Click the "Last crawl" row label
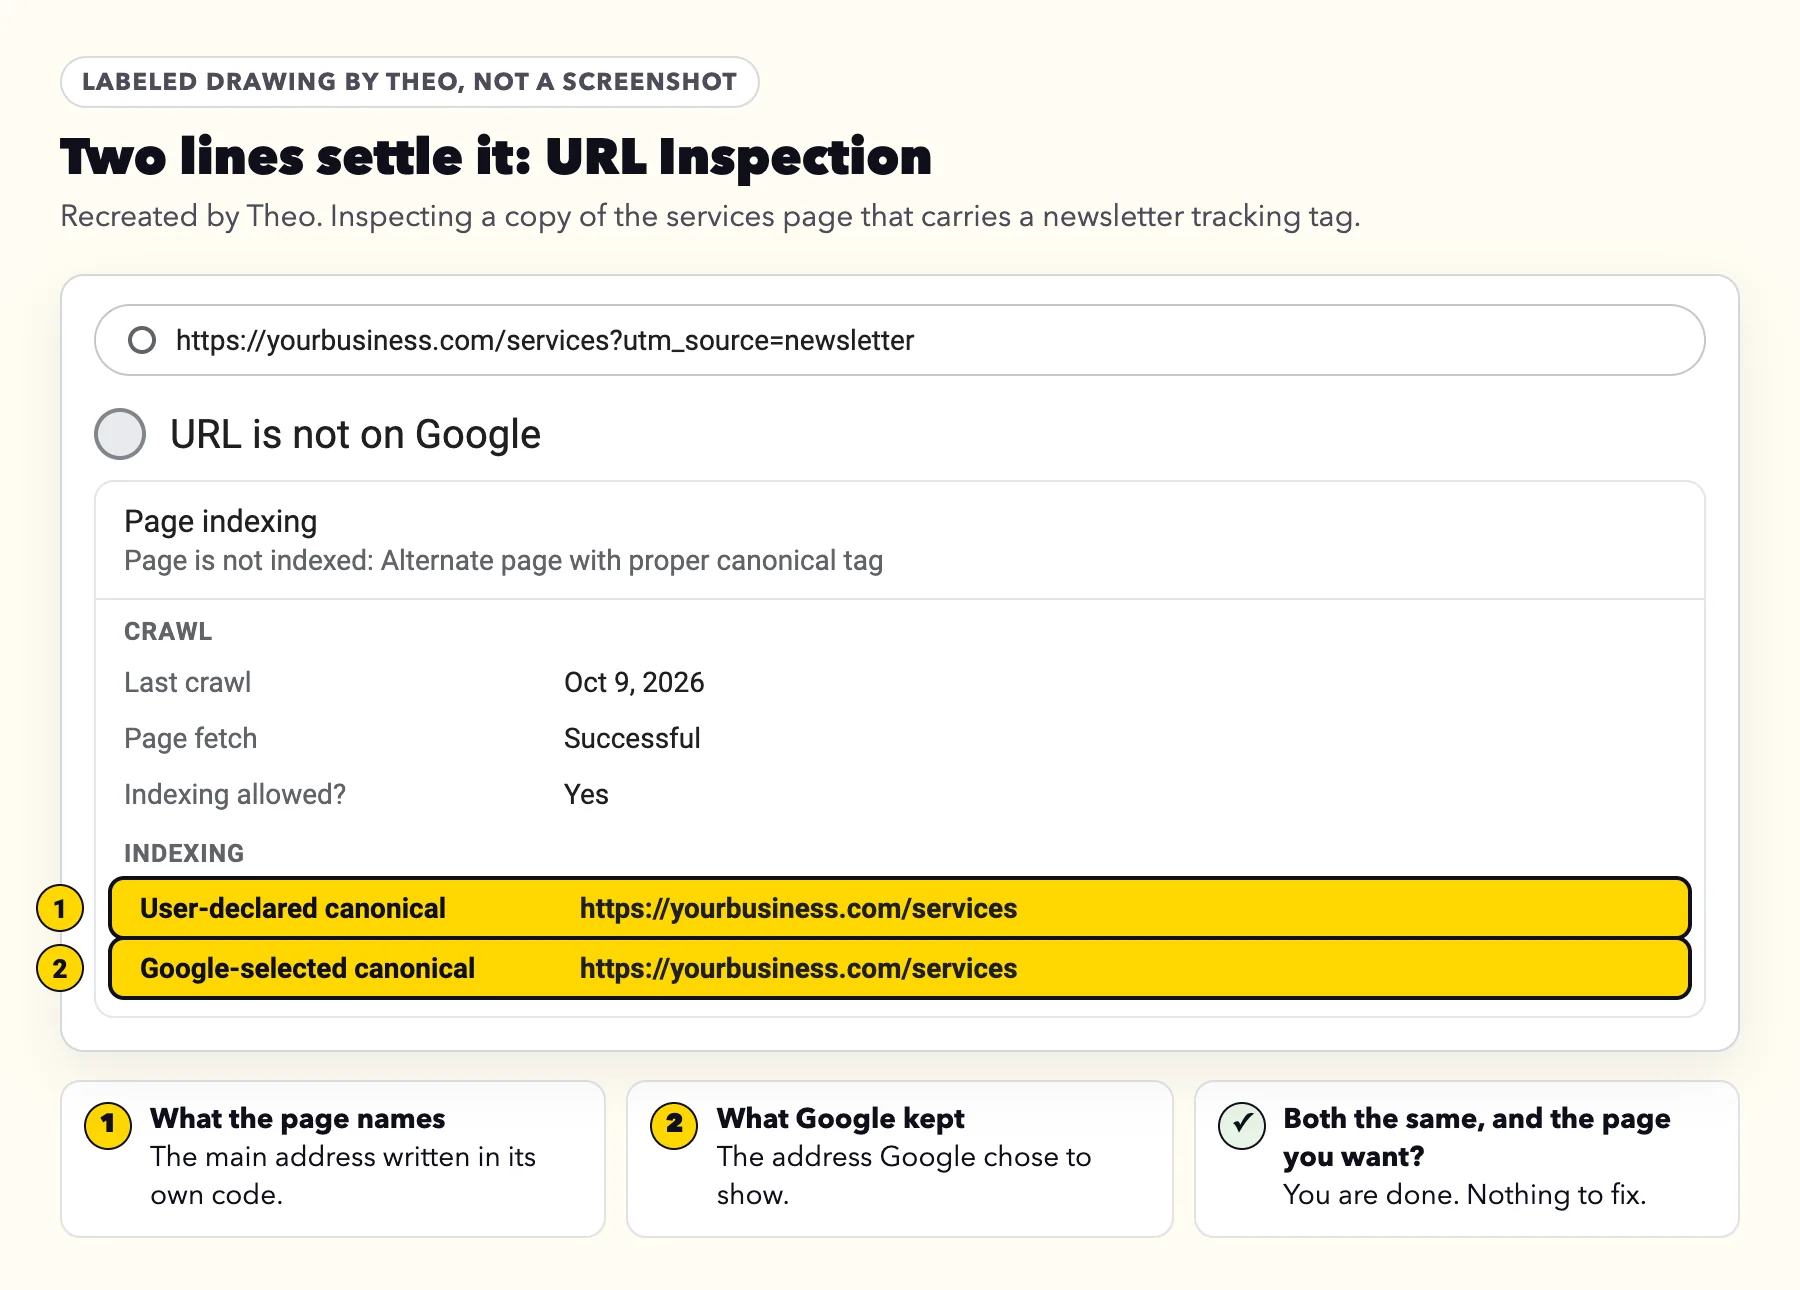Image resolution: width=1800 pixels, height=1290 pixels. point(187,682)
